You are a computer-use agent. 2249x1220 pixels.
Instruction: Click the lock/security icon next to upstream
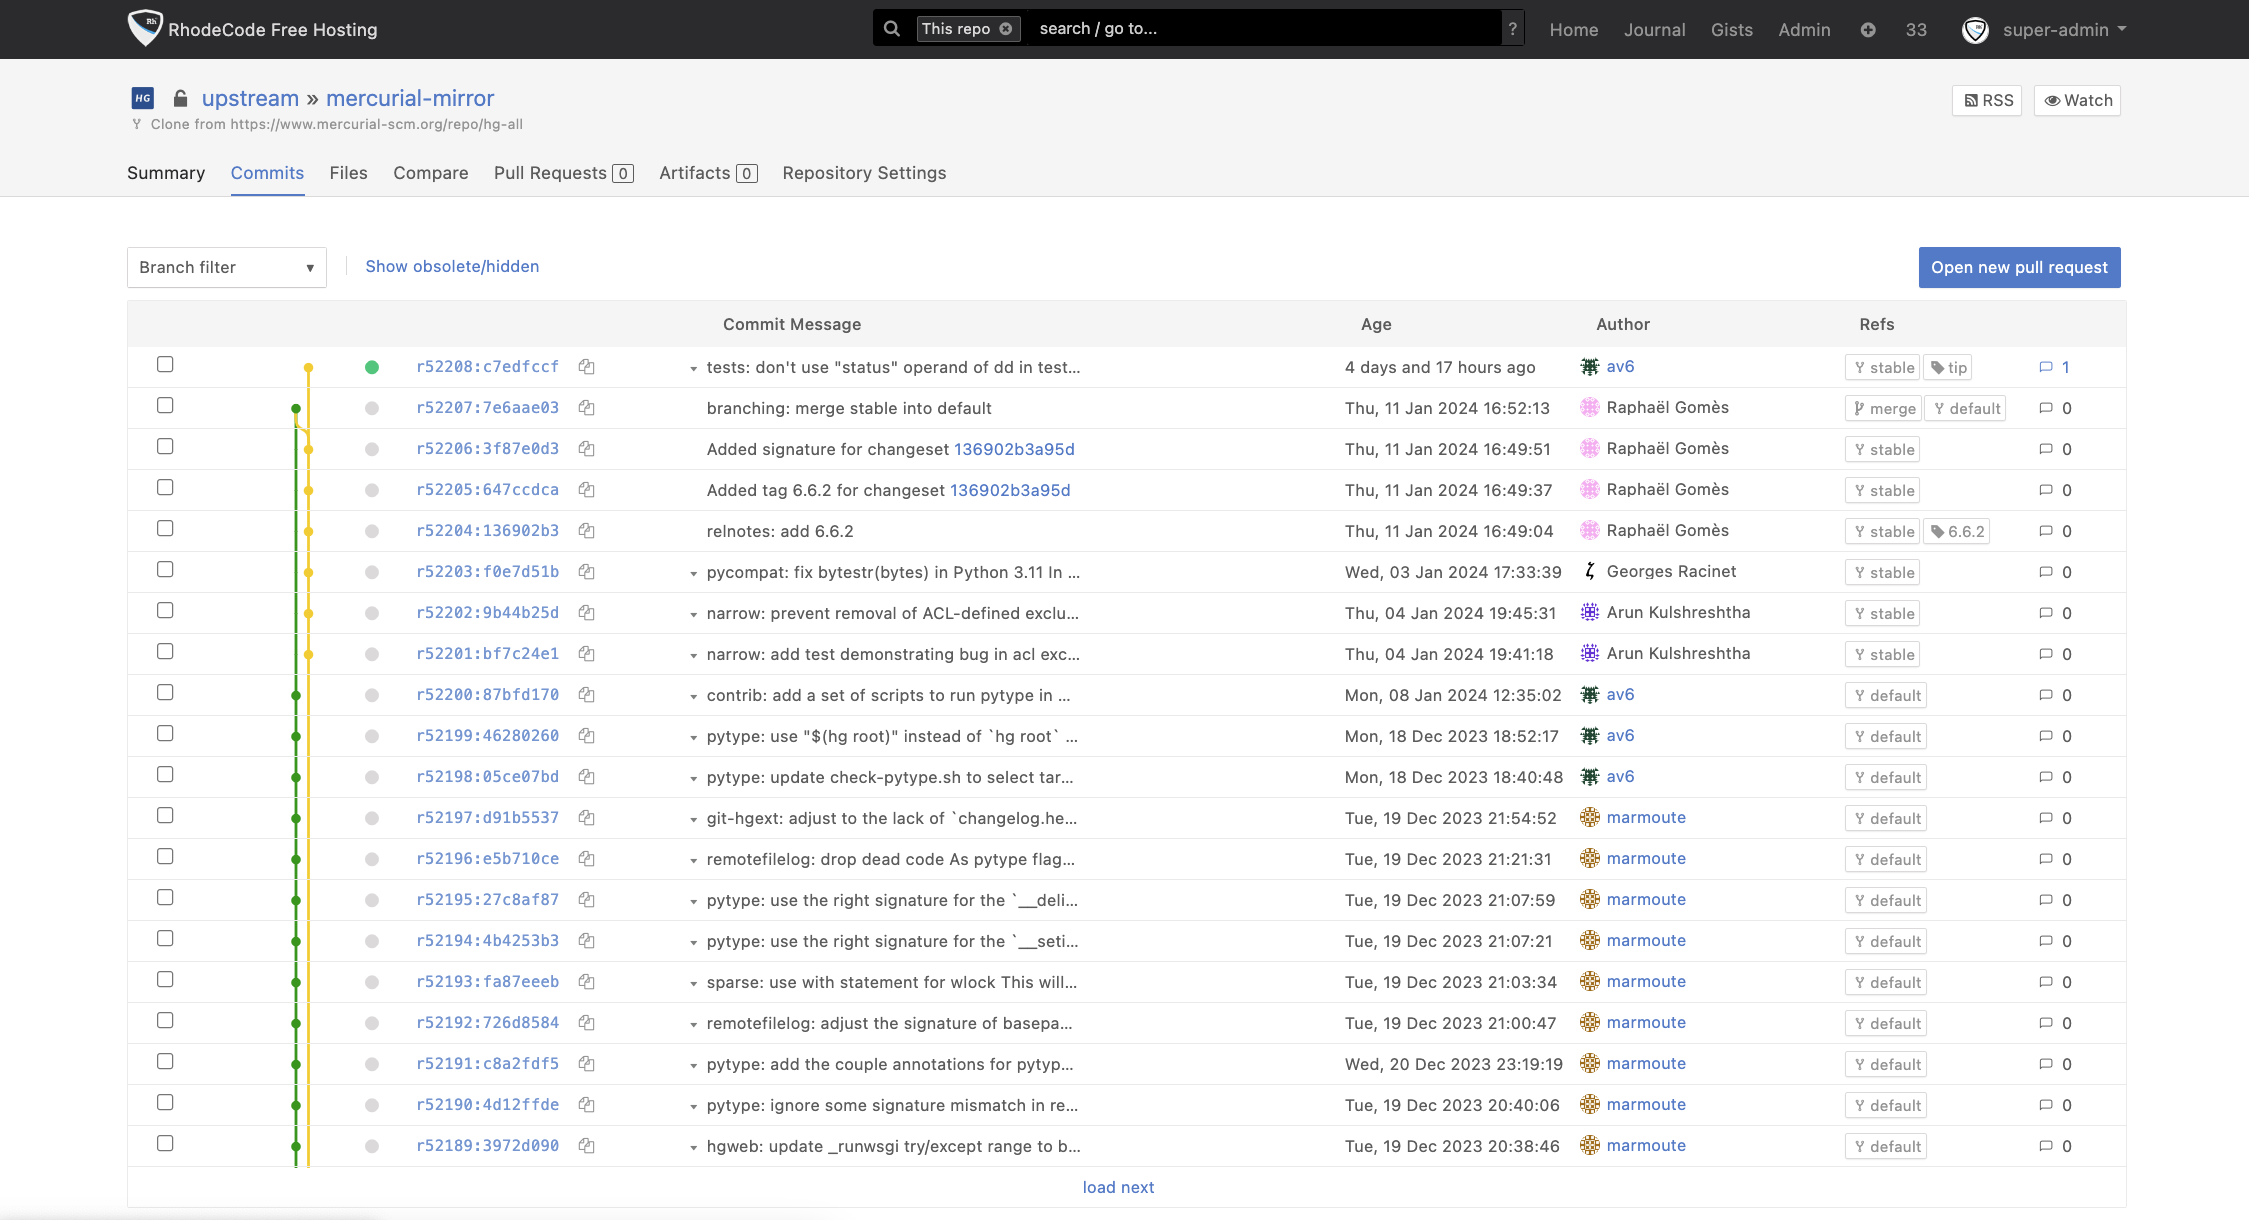180,98
